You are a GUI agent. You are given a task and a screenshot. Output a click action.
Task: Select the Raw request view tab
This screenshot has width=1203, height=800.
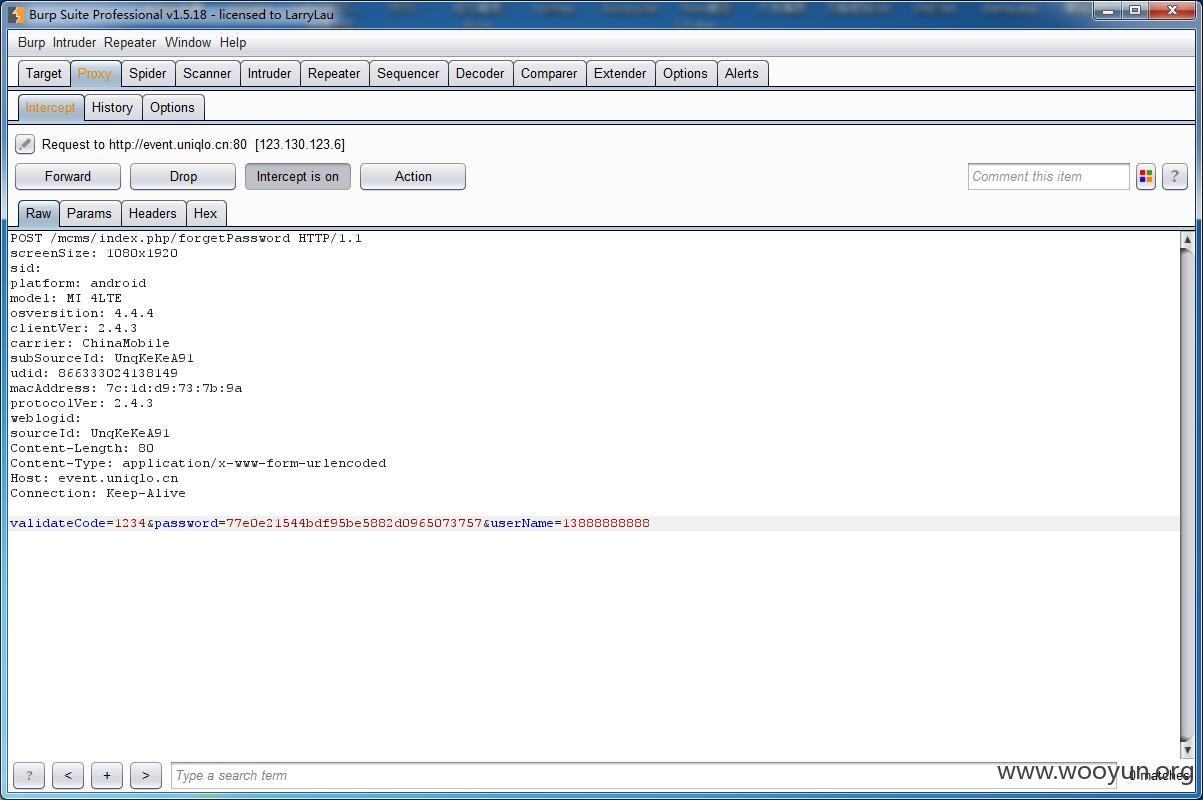click(39, 214)
